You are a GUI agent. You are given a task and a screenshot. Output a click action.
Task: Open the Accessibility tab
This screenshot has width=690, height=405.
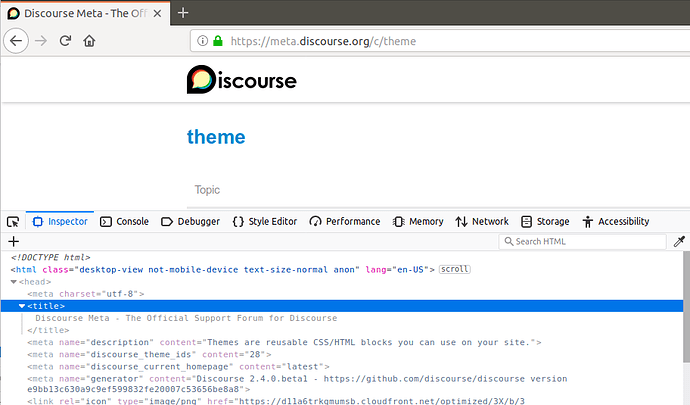pos(616,221)
